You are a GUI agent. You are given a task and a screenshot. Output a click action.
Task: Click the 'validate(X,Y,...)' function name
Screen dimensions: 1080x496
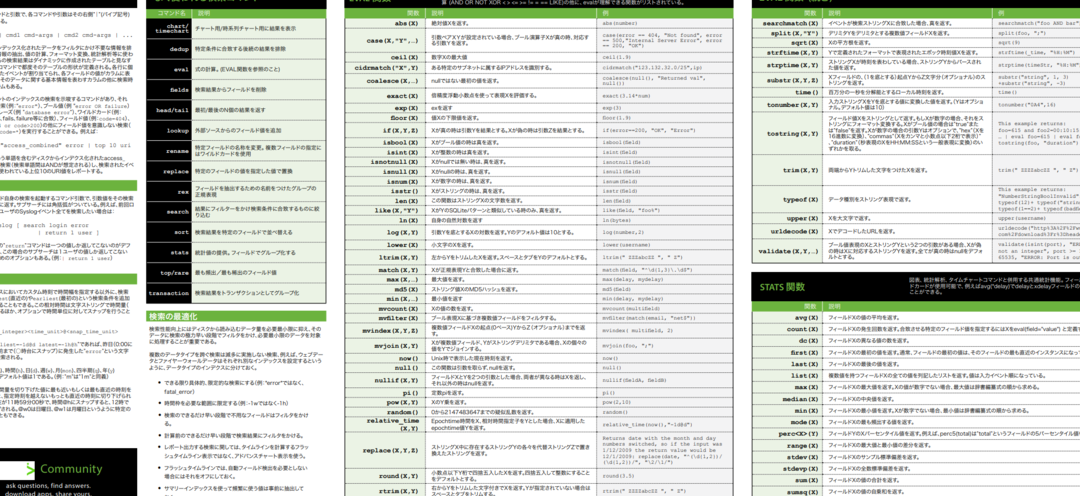click(x=789, y=251)
